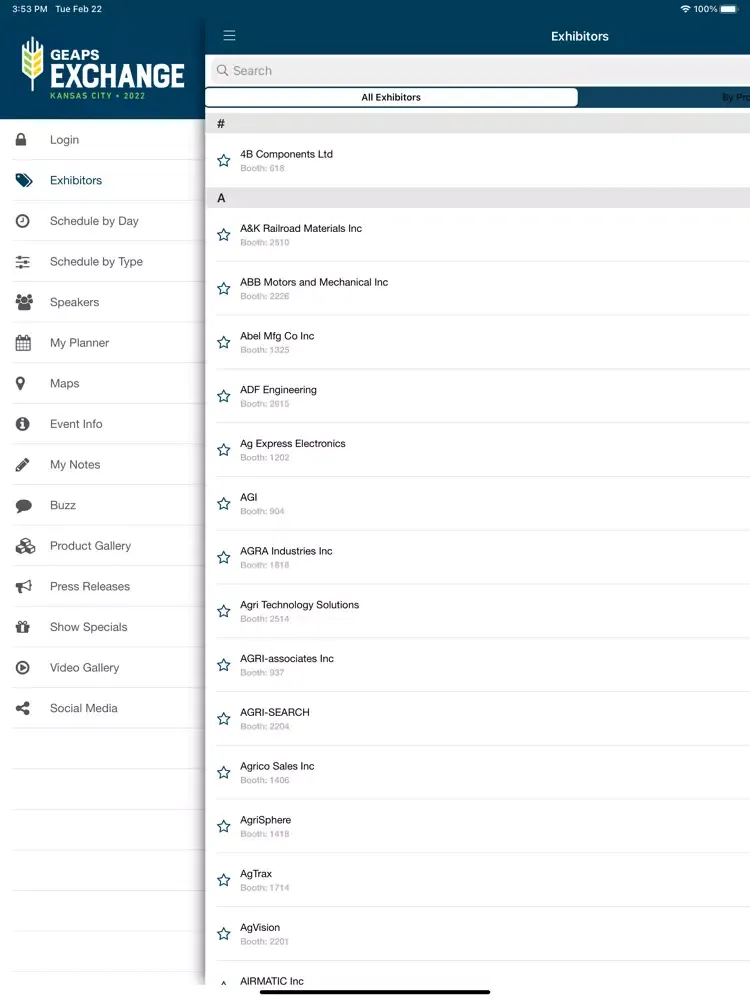The height and width of the screenshot is (1000, 750).
Task: Click the play icon beside Video Gallery
Action: [x=22, y=667]
